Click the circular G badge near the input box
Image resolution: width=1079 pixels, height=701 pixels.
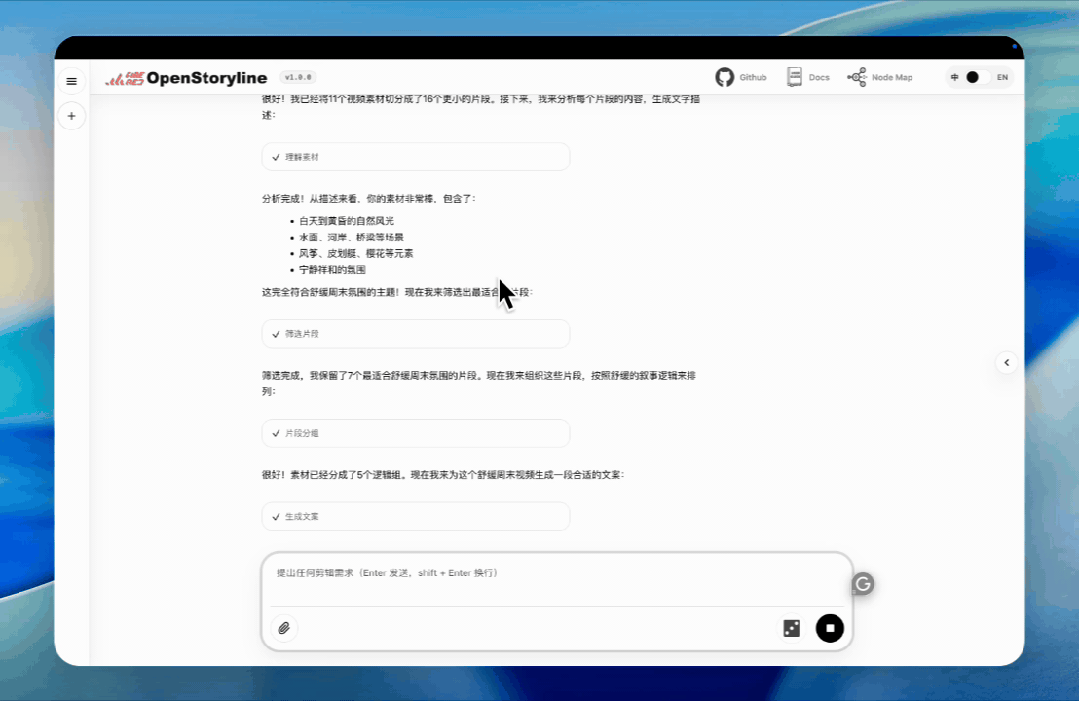861,583
